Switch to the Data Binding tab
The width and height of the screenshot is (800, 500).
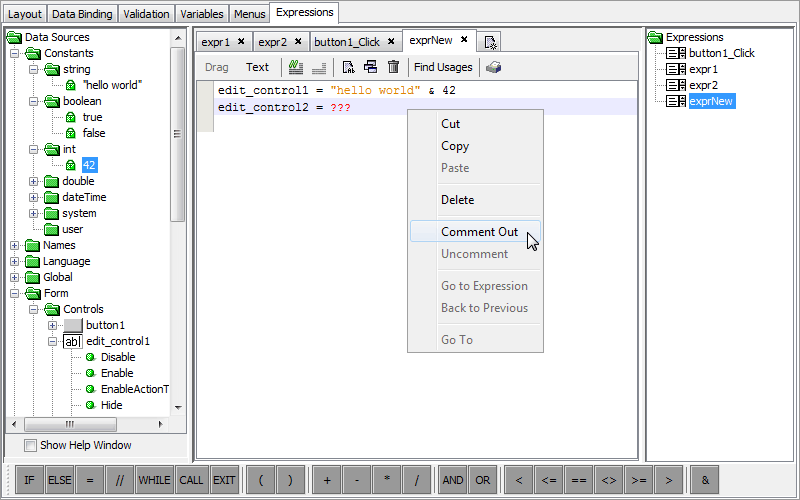[82, 14]
